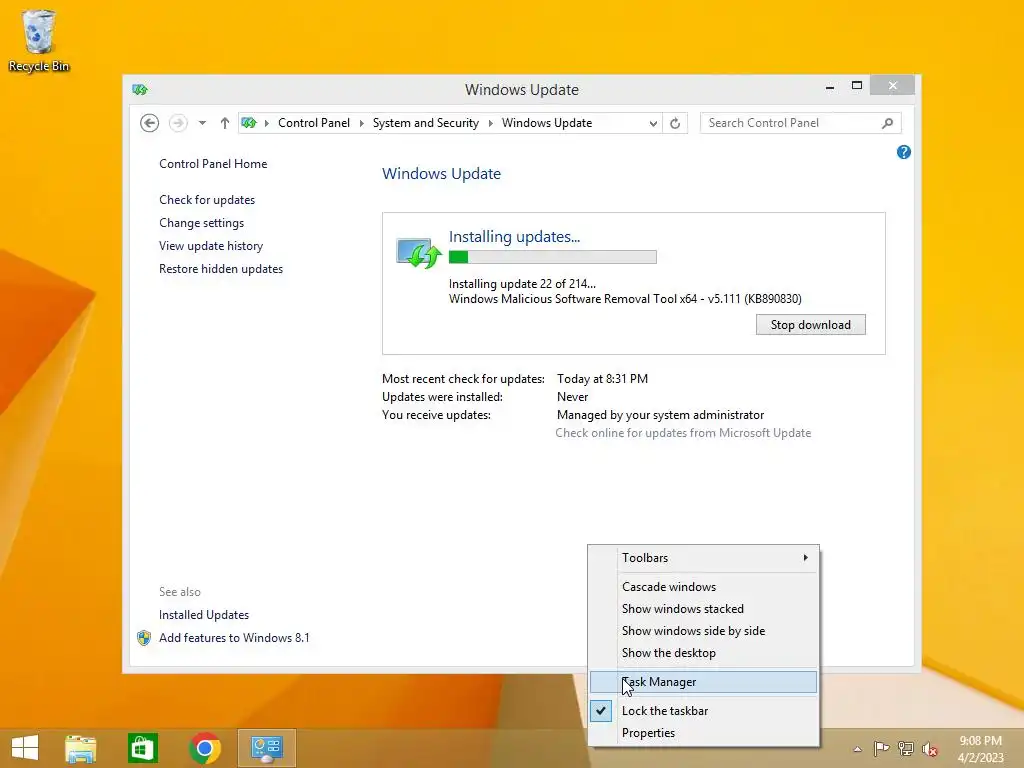
Task: Open help with the blue question mark
Action: click(x=904, y=152)
